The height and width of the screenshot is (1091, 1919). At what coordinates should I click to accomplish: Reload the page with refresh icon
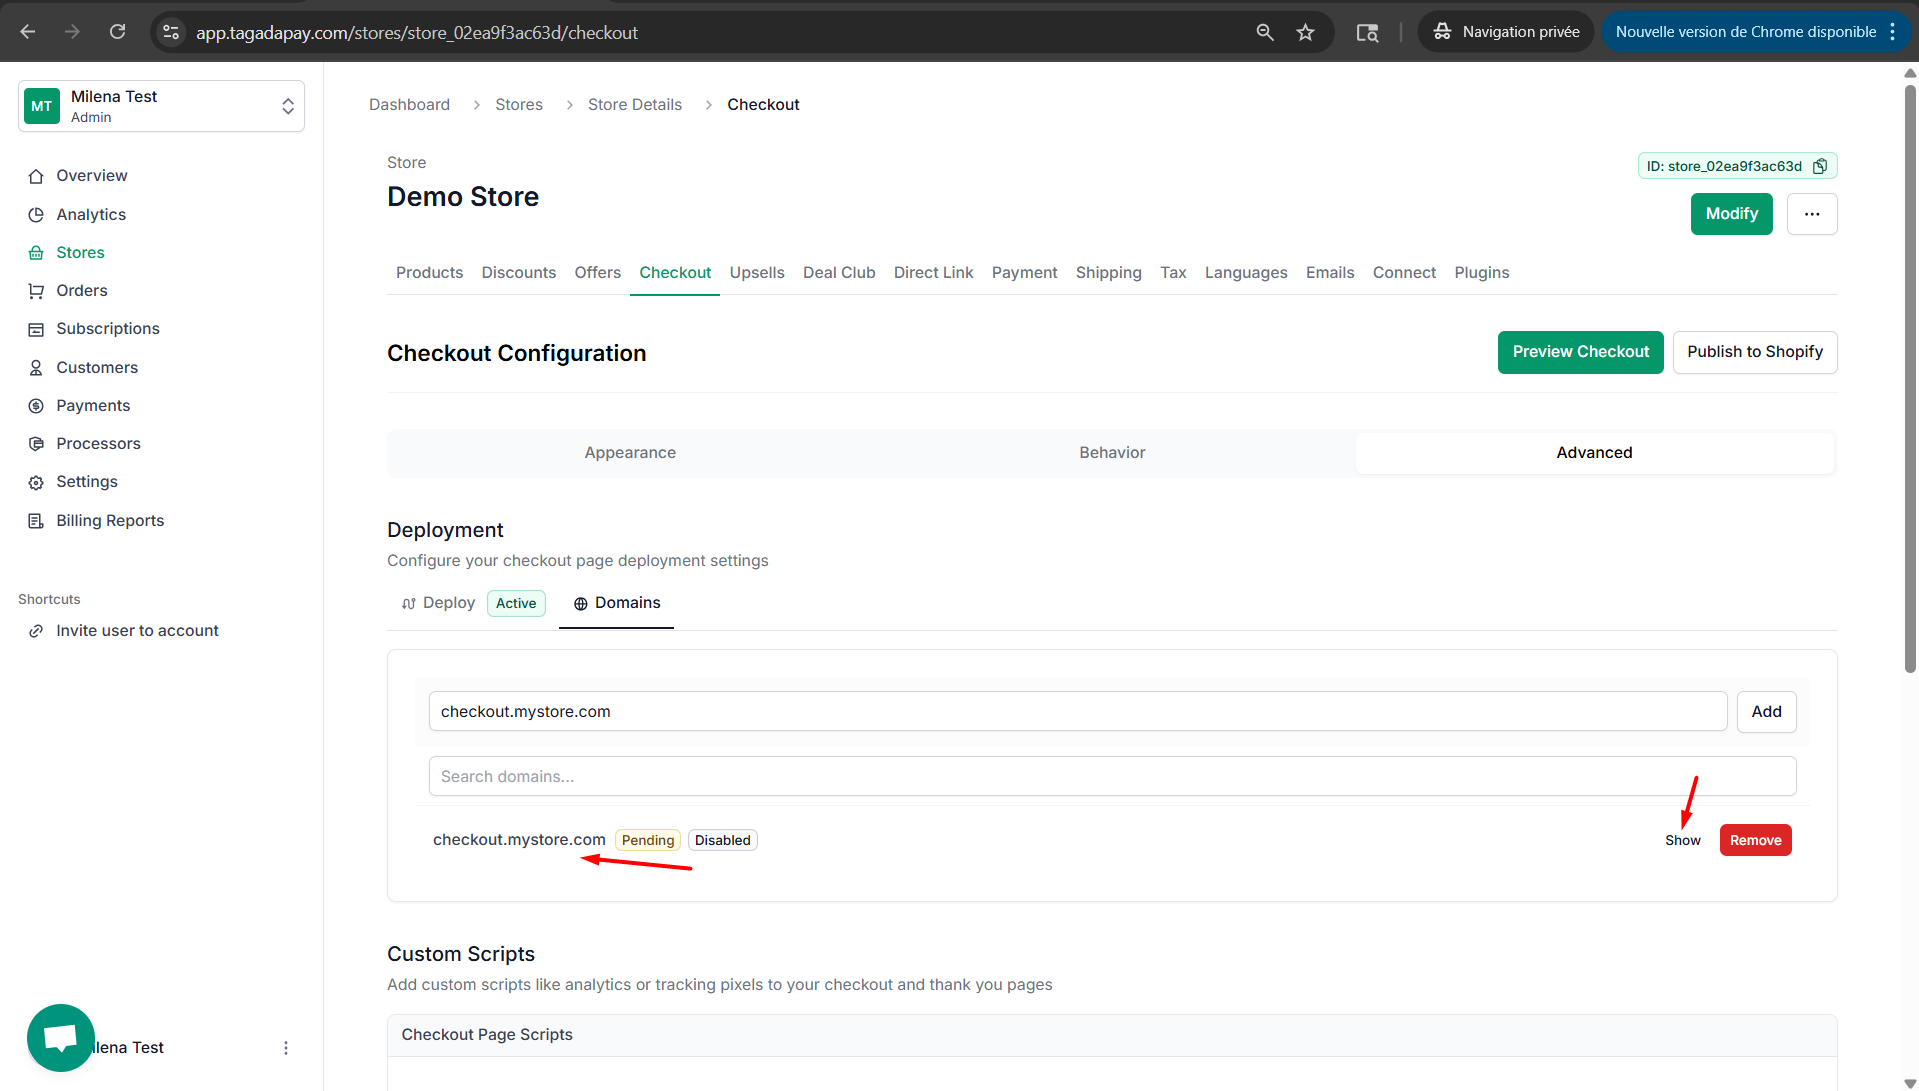pos(117,32)
